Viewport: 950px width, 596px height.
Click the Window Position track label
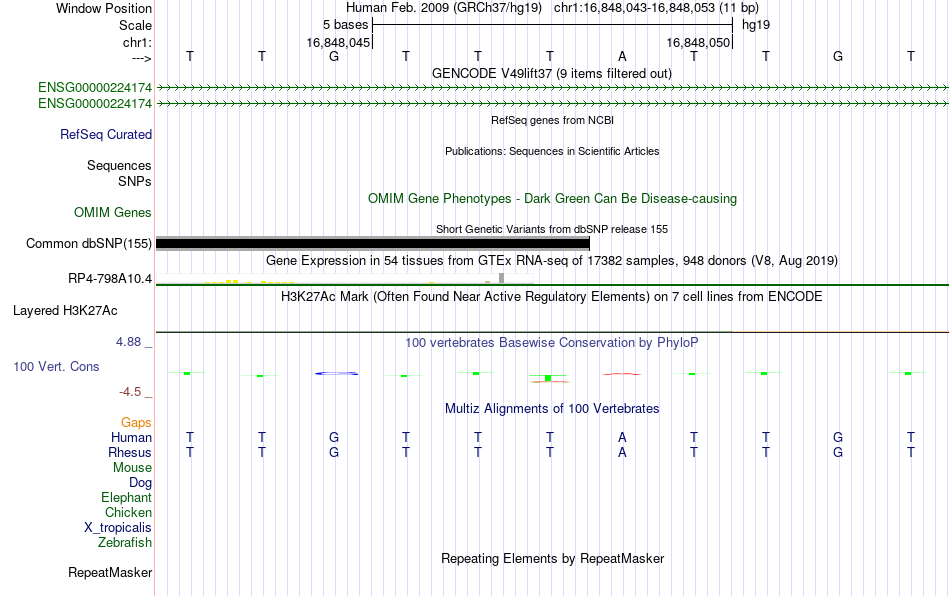(104, 8)
